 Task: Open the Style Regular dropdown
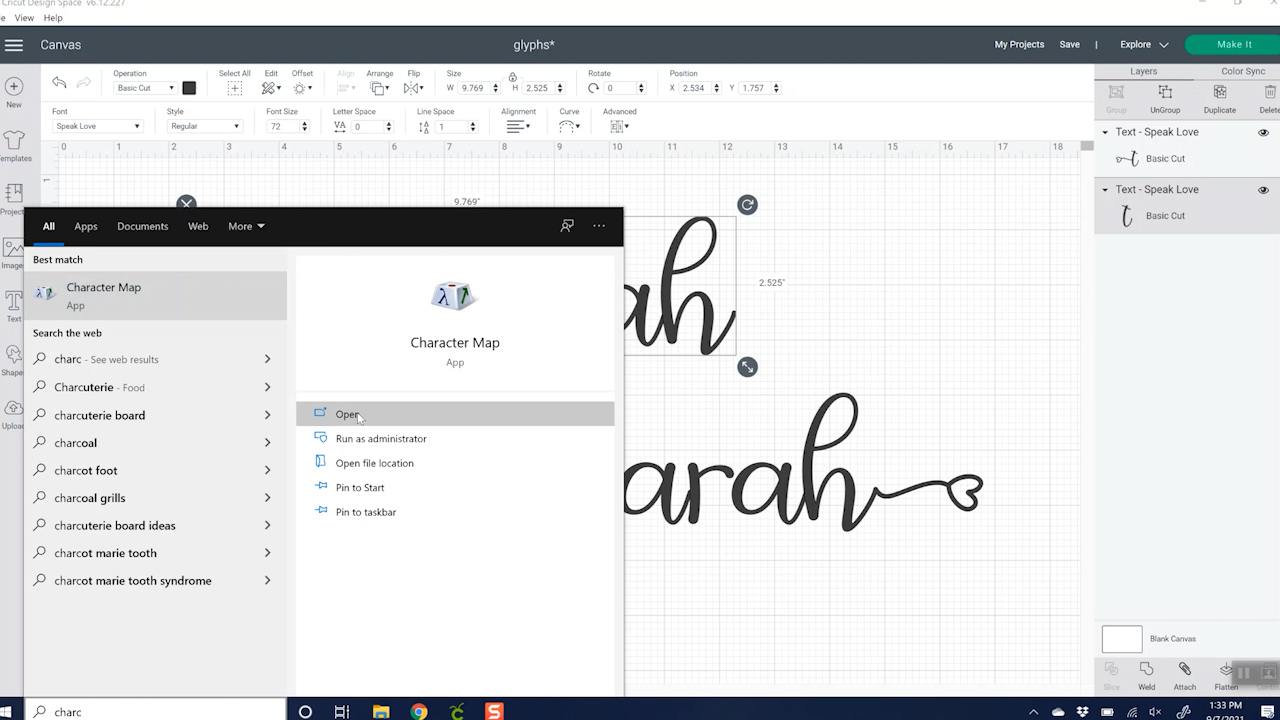(204, 126)
